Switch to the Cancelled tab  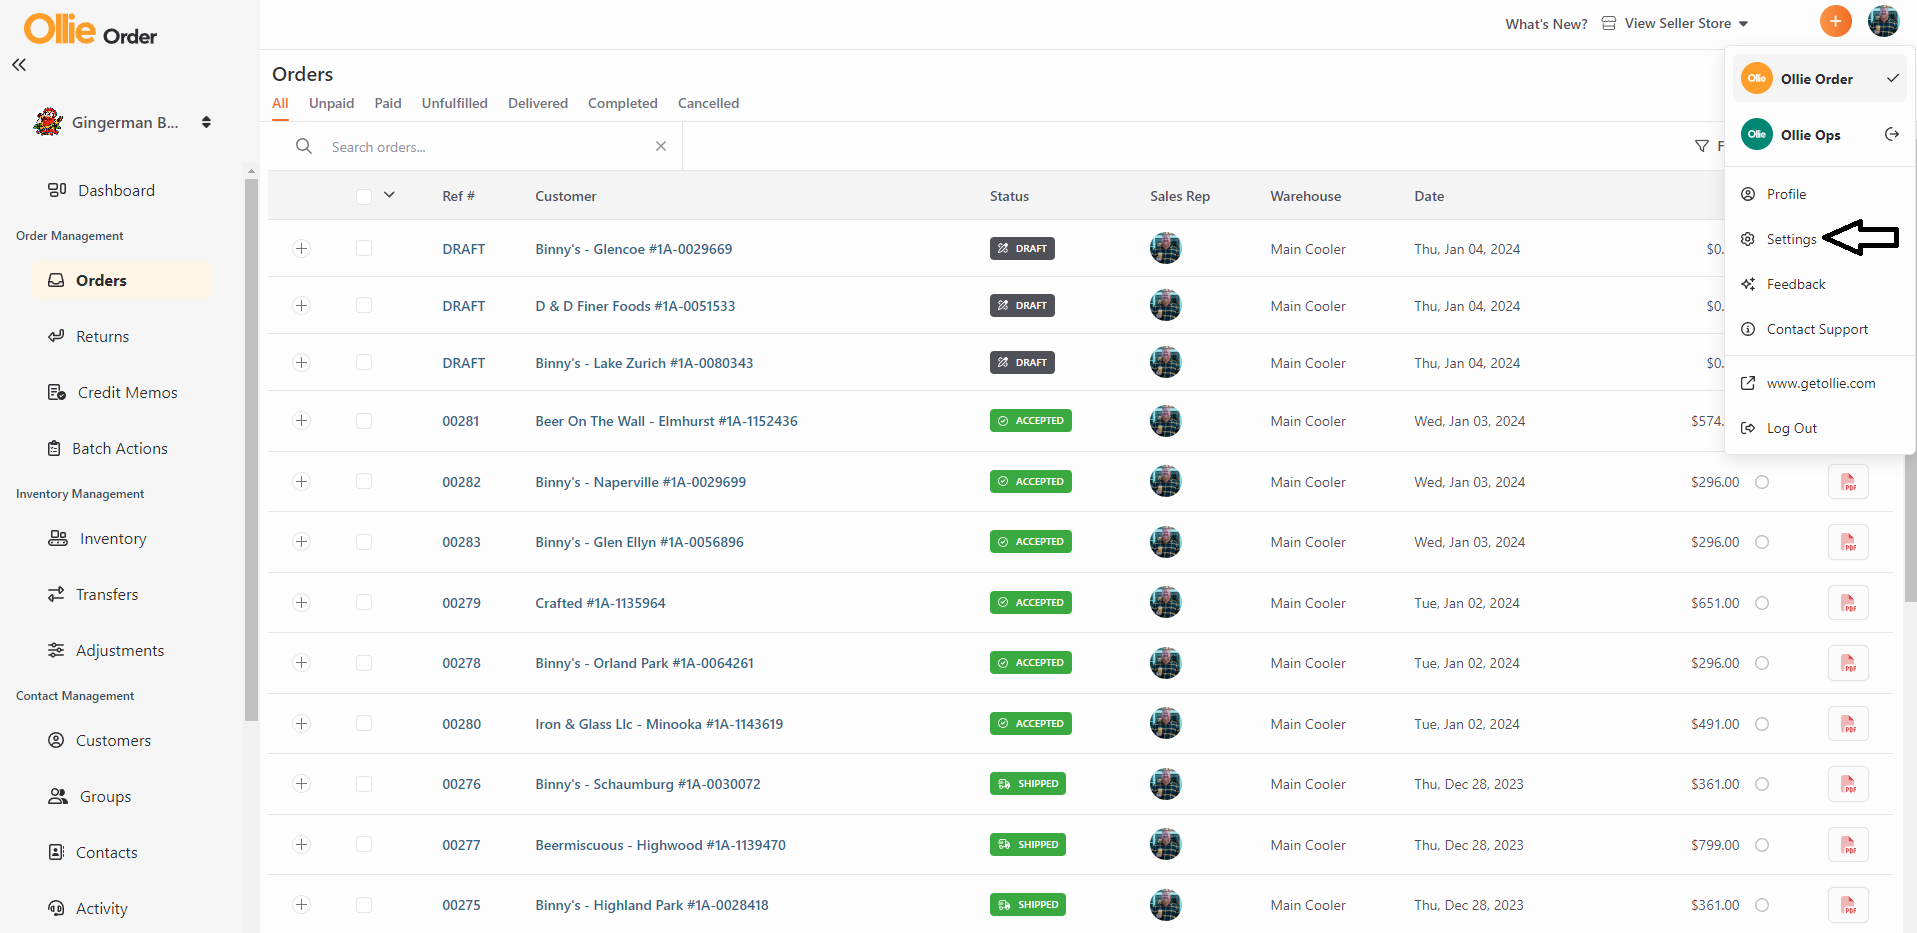(709, 103)
